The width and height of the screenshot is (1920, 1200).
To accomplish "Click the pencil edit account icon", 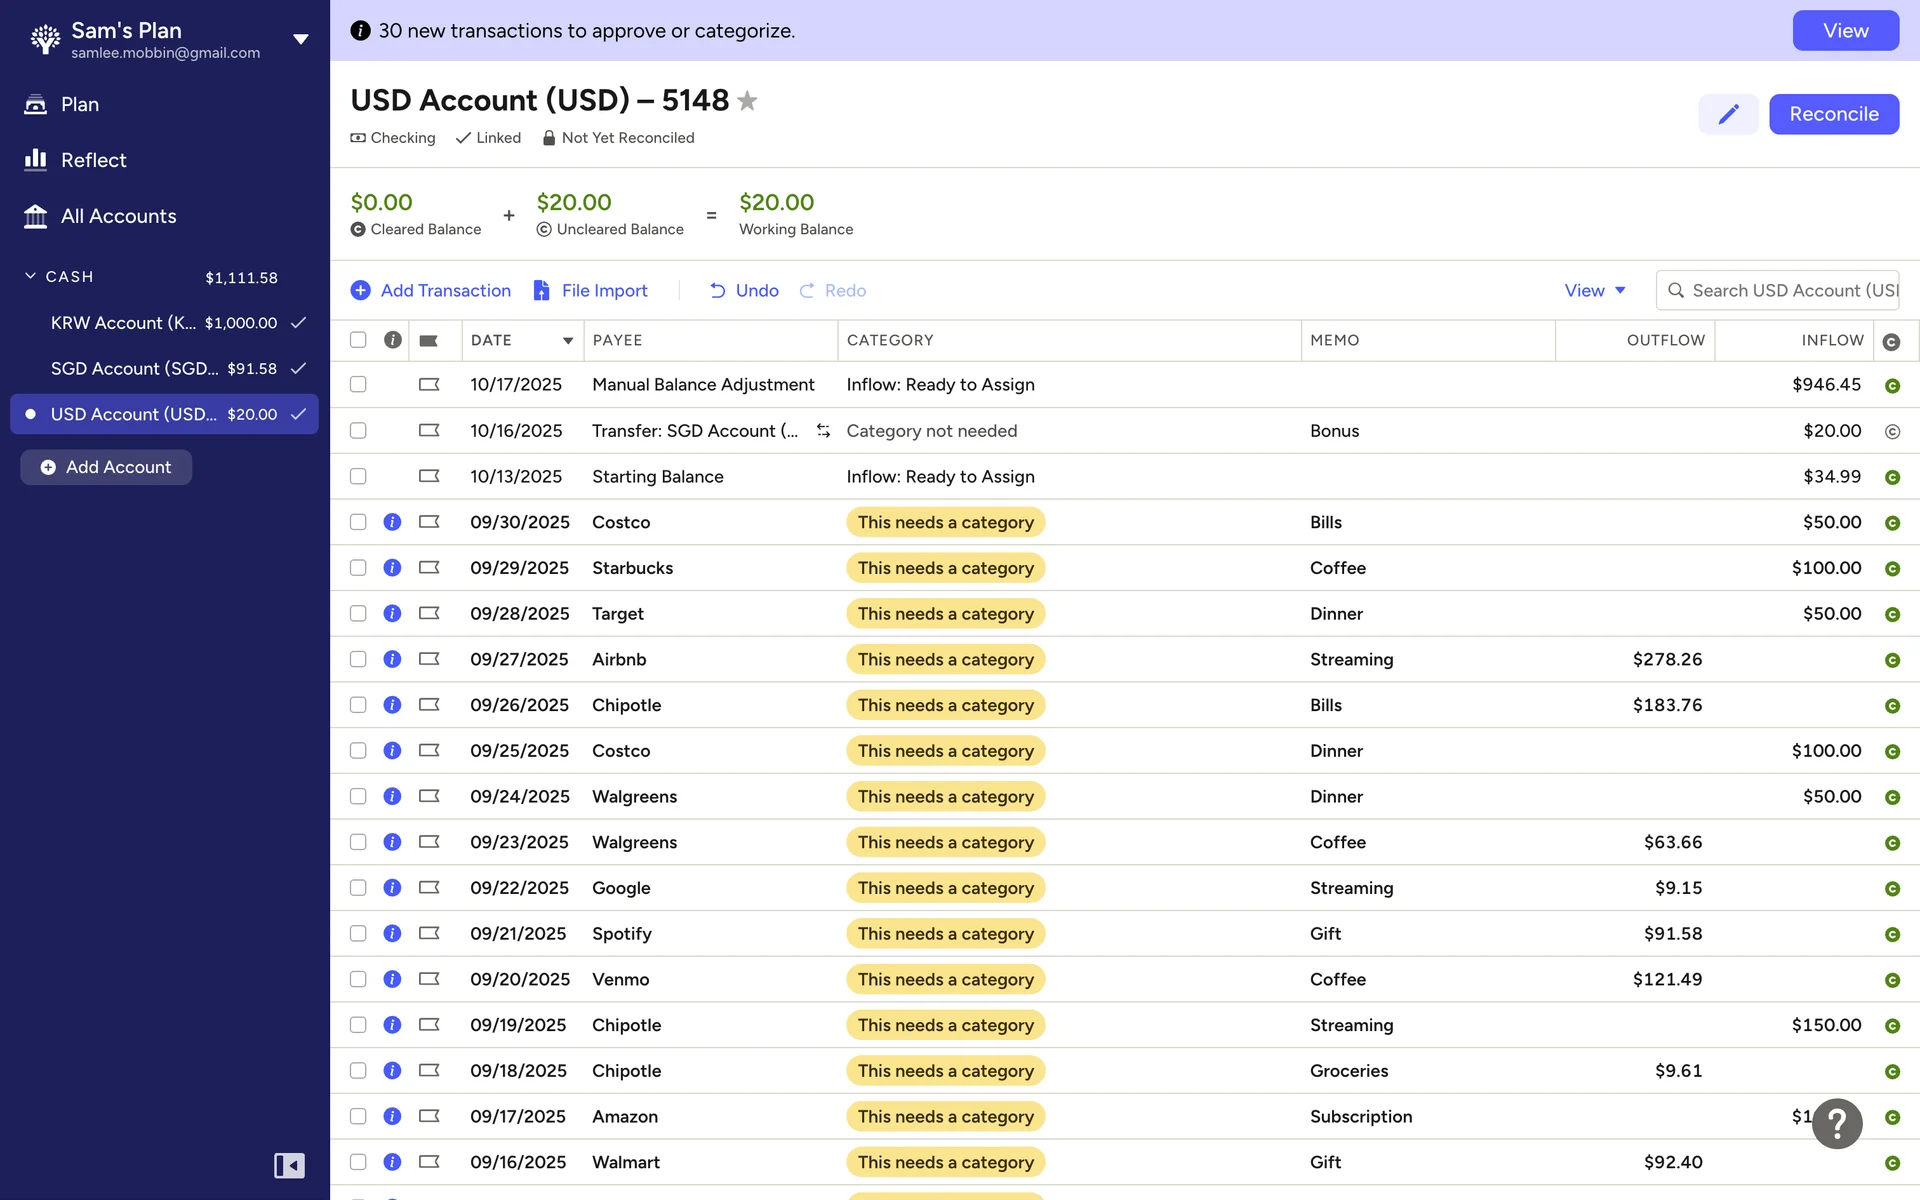I will coord(1728,114).
